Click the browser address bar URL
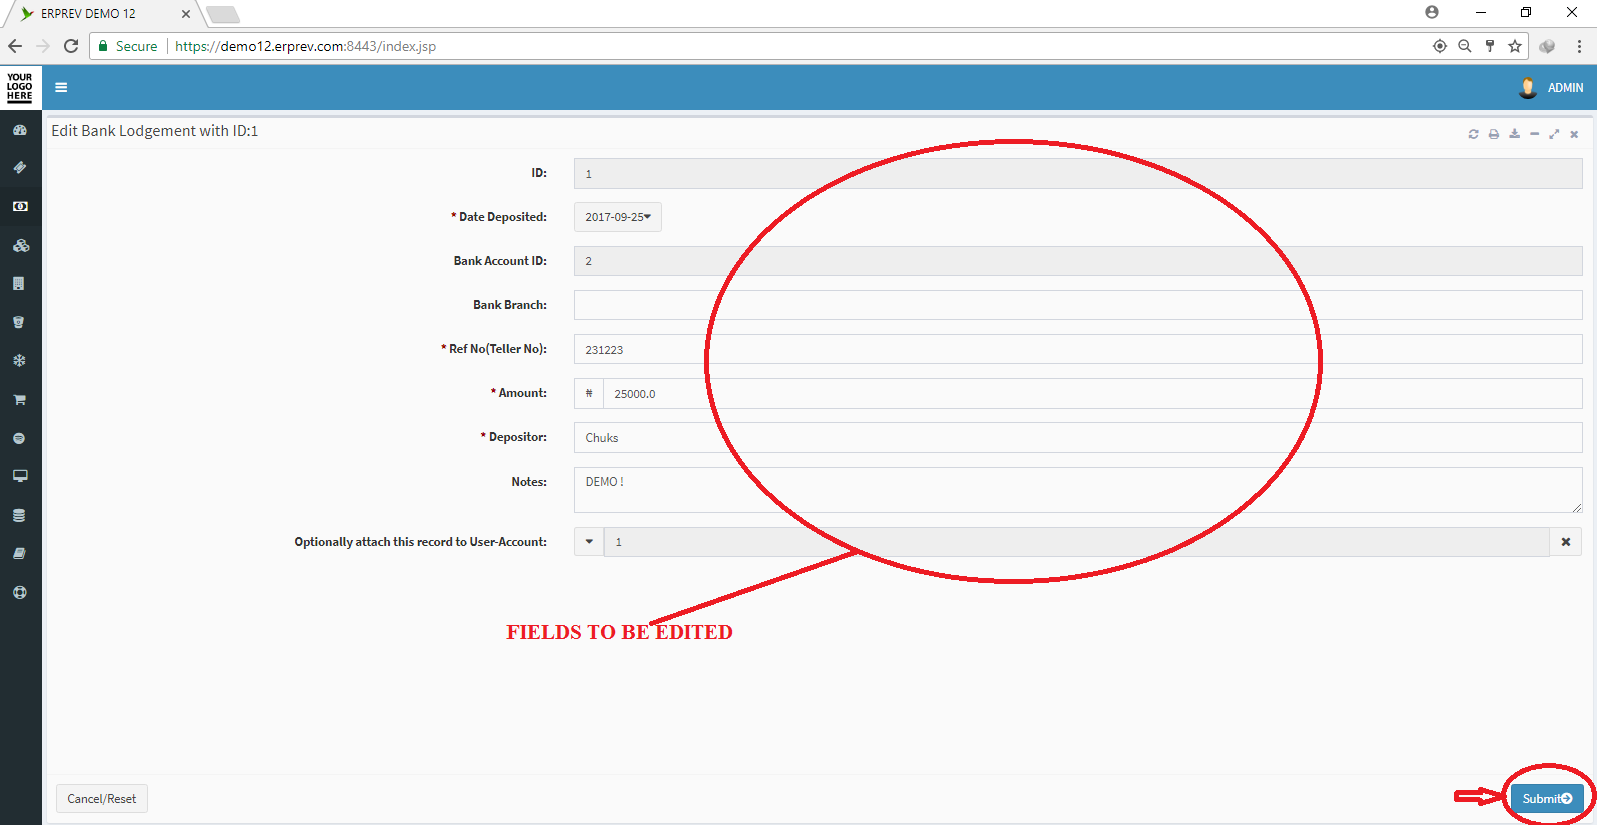 pyautogui.click(x=305, y=46)
